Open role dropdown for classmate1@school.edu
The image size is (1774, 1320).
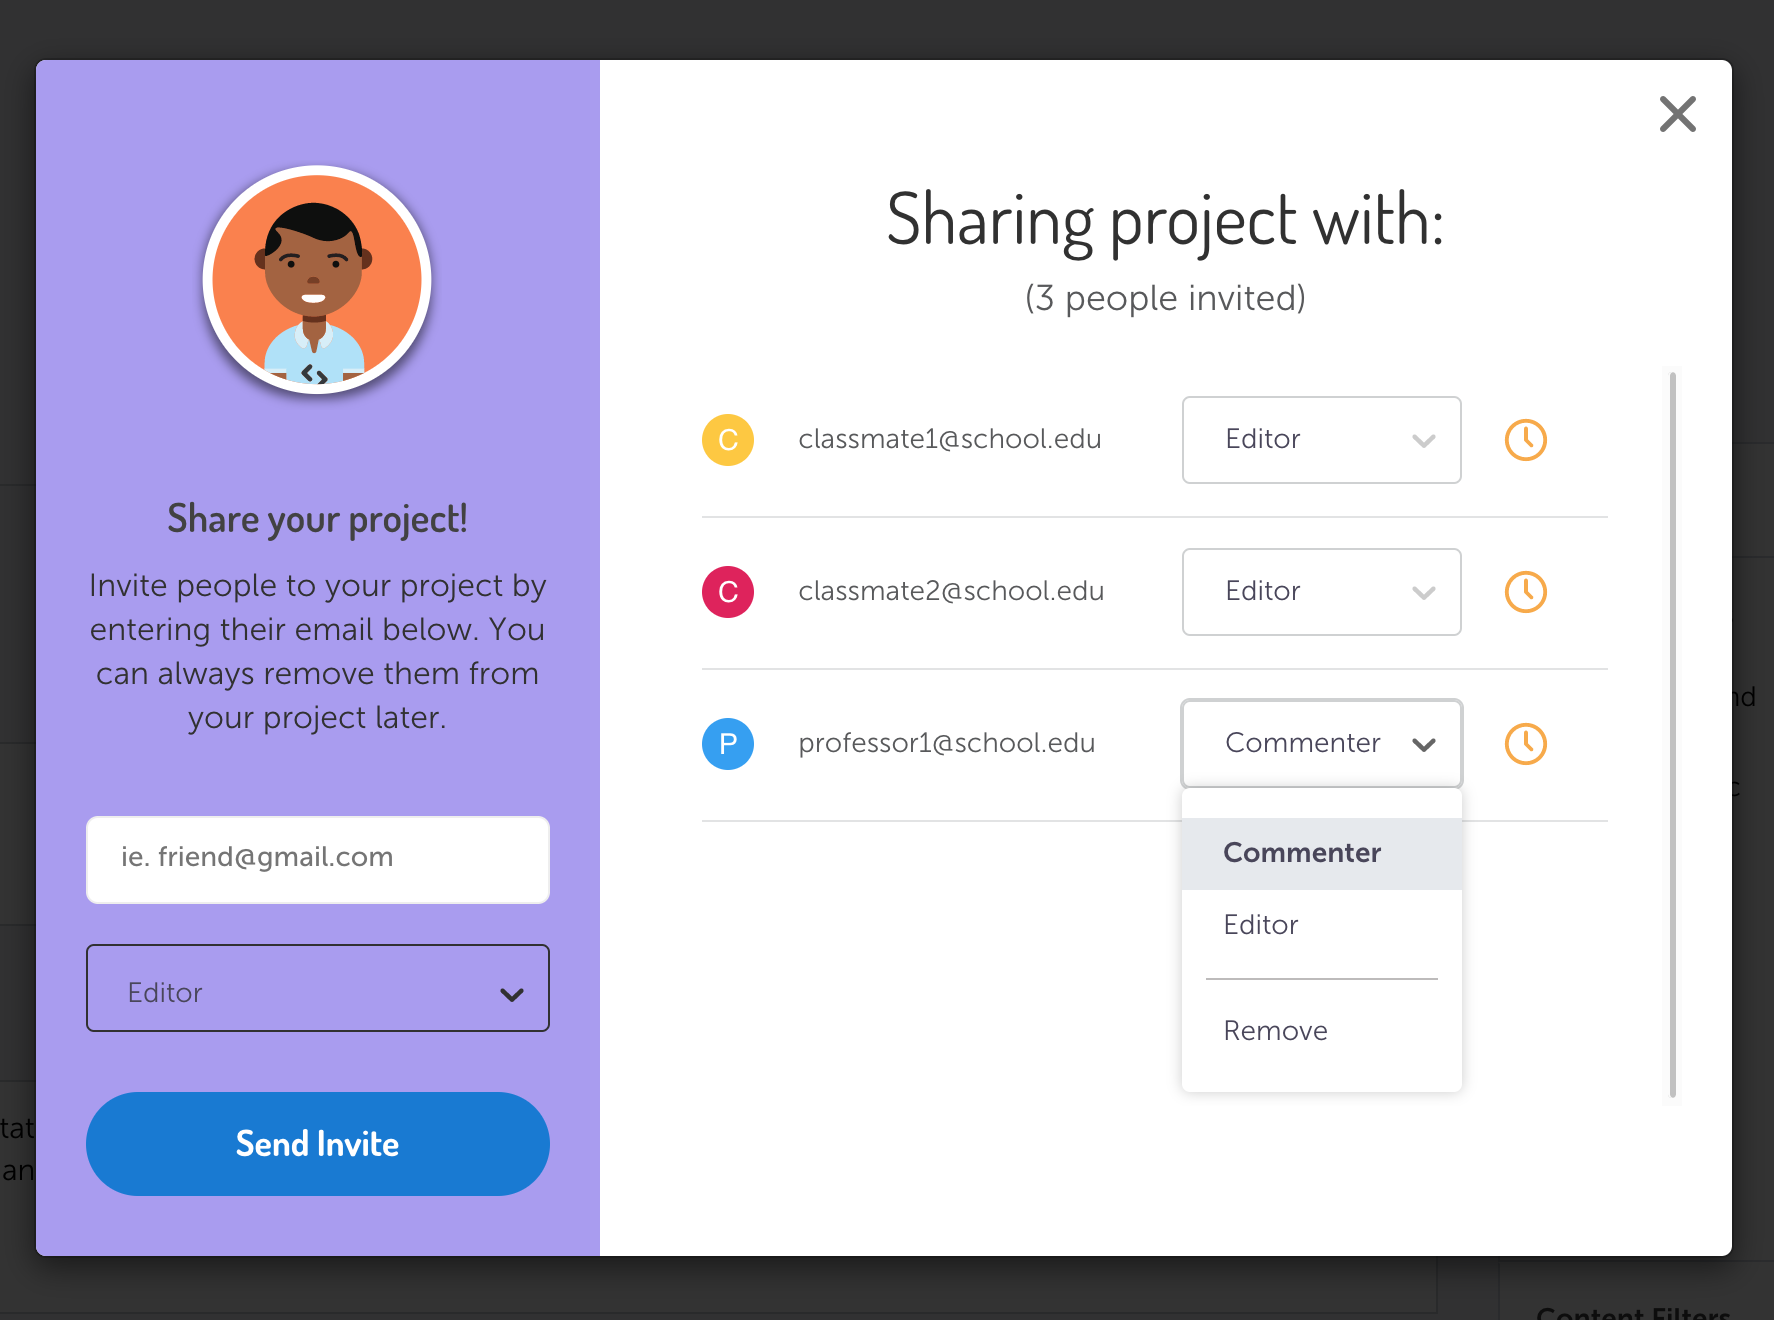(1321, 440)
